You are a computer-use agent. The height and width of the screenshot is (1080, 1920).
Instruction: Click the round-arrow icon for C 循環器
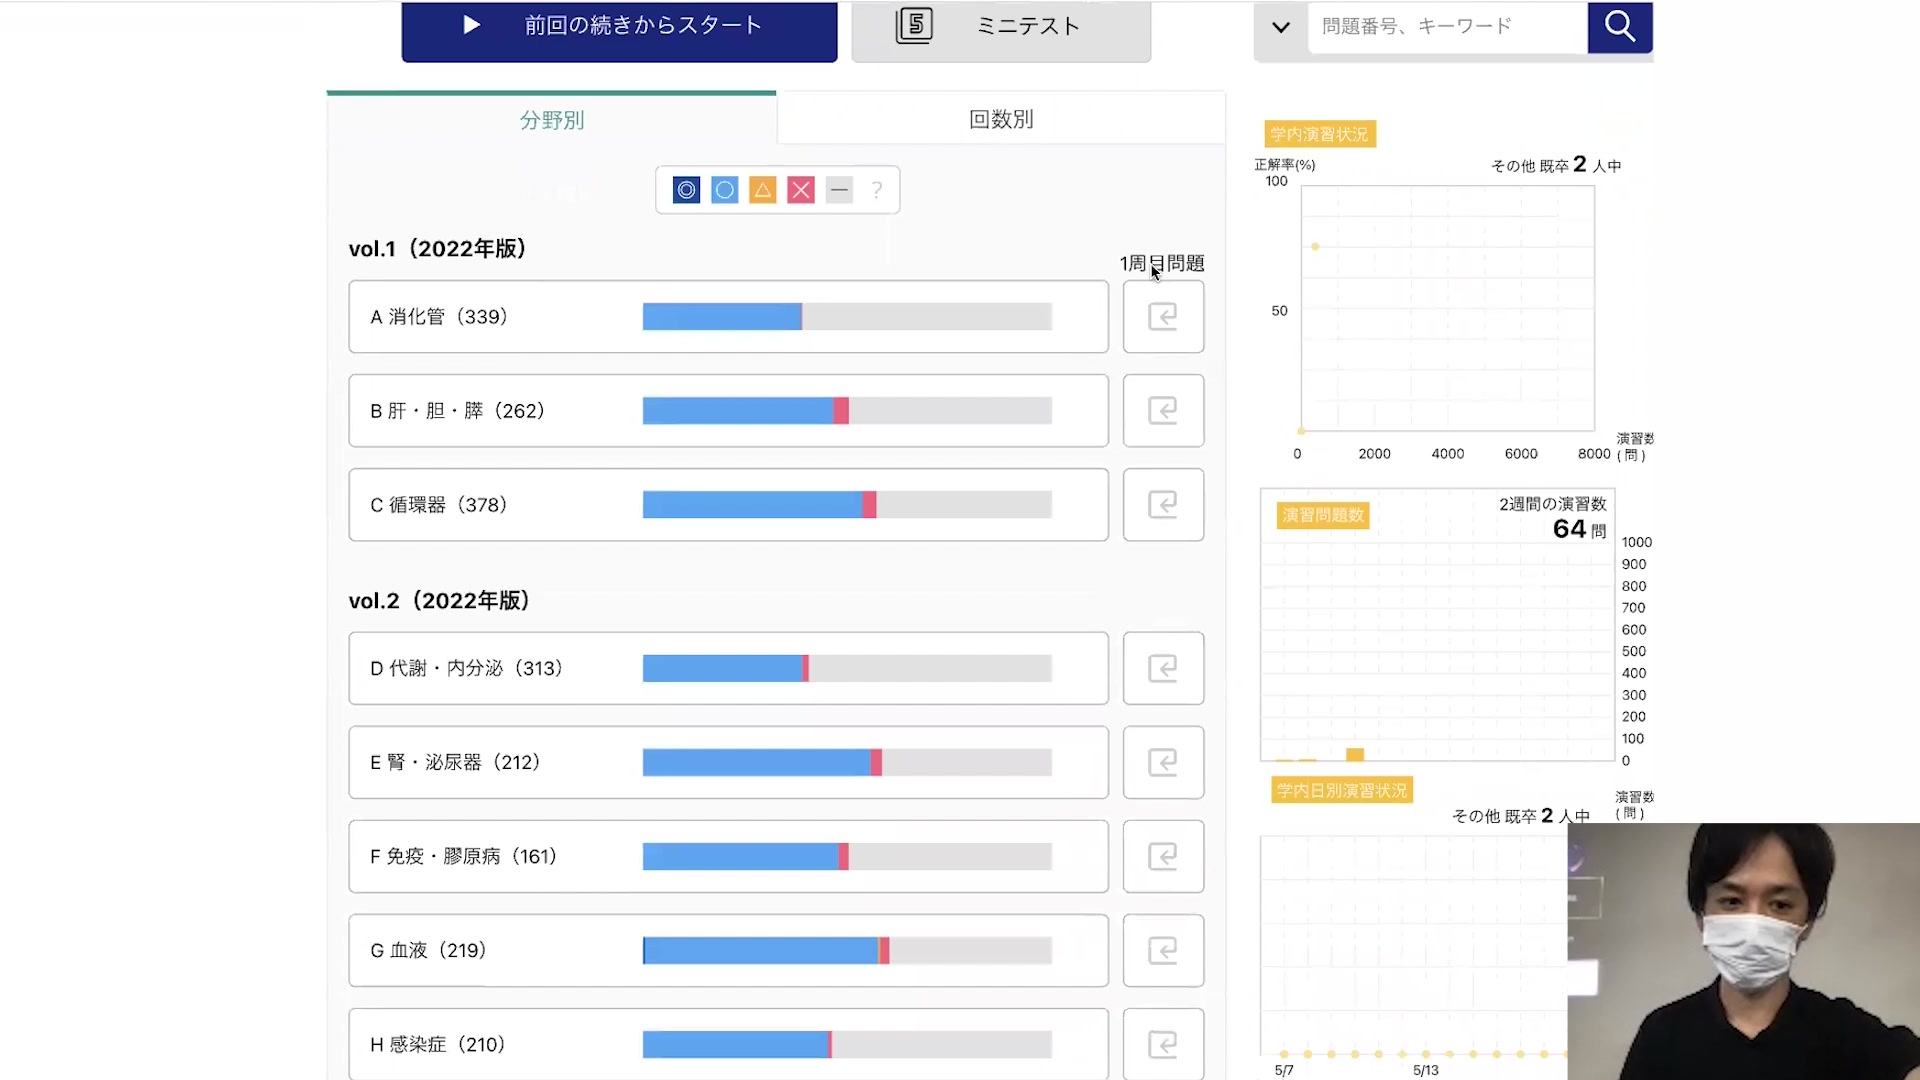1163,505
